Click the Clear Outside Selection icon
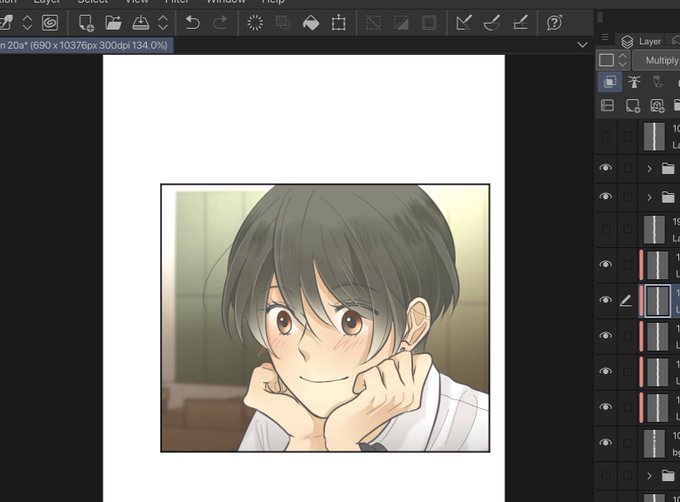Image resolution: width=680 pixels, height=502 pixels. pyautogui.click(x=283, y=23)
